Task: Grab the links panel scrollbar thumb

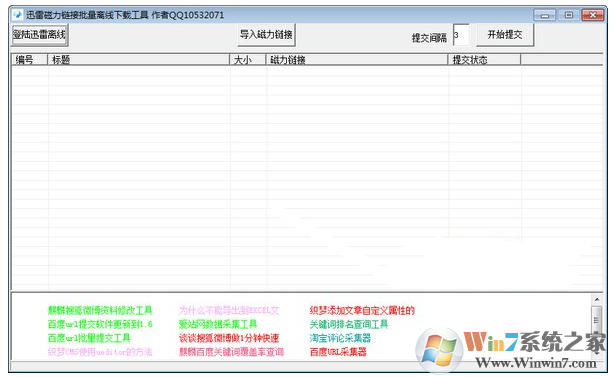Action: (597, 320)
